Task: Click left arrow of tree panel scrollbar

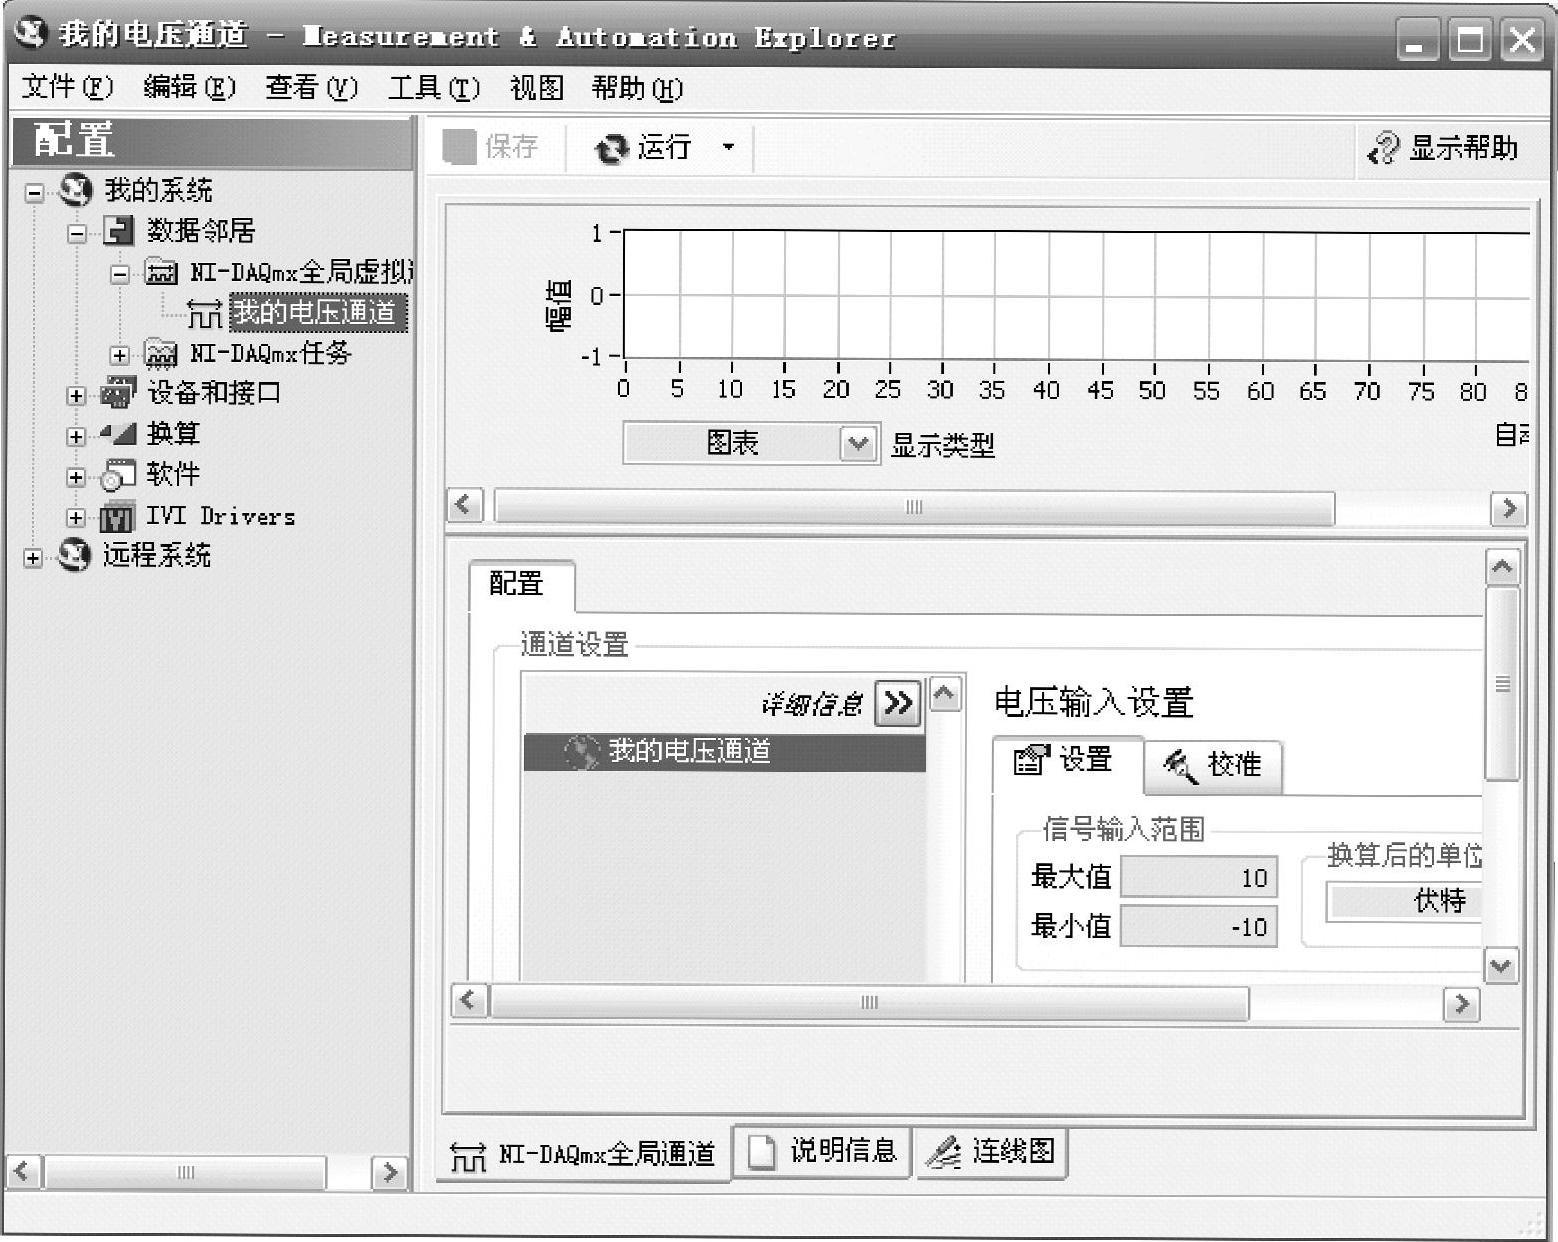Action: pyautogui.click(x=24, y=1172)
